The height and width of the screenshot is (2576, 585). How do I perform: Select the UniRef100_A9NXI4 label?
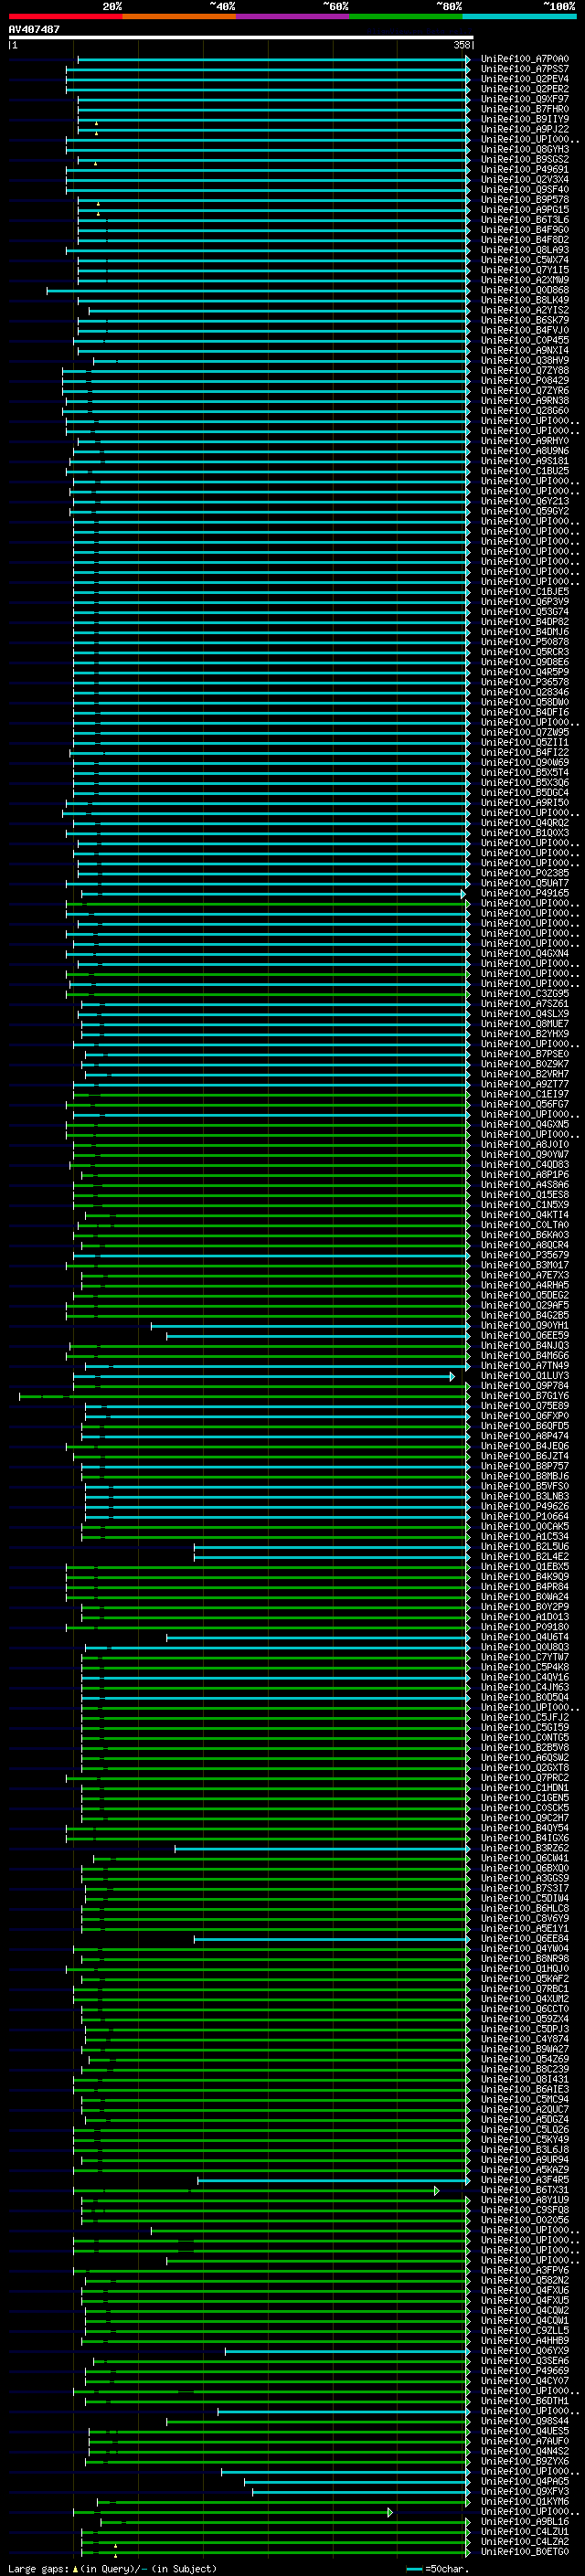tap(524, 350)
